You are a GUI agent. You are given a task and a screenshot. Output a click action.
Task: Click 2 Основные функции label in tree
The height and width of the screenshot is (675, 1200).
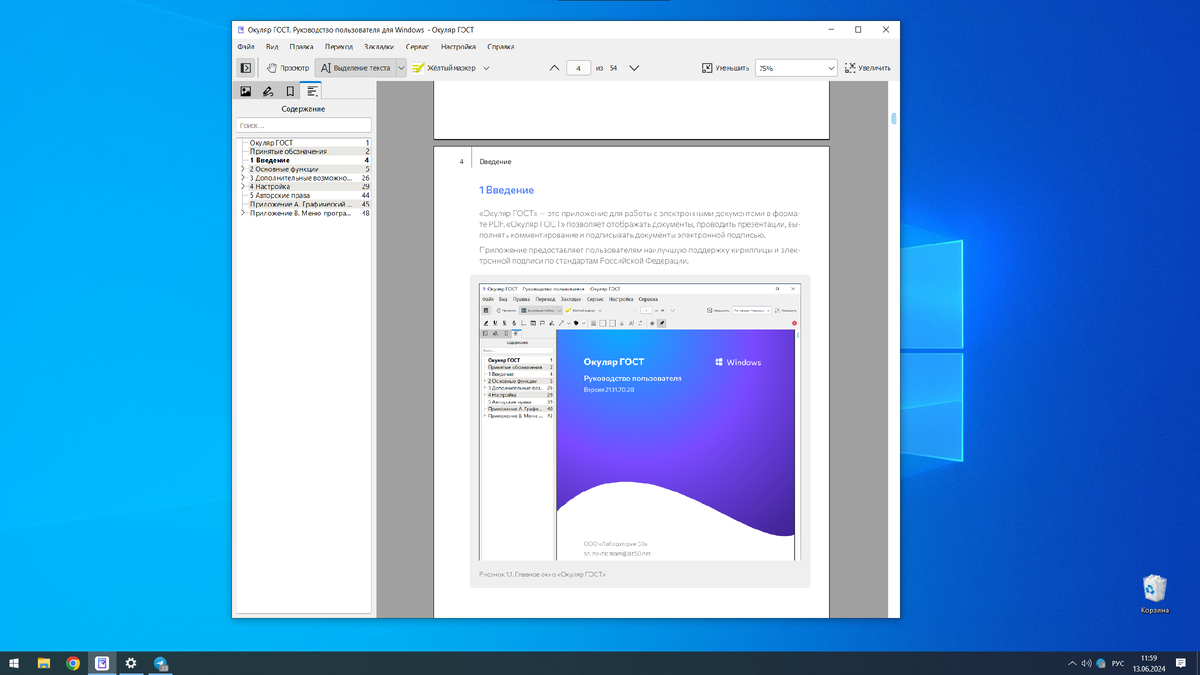point(284,169)
